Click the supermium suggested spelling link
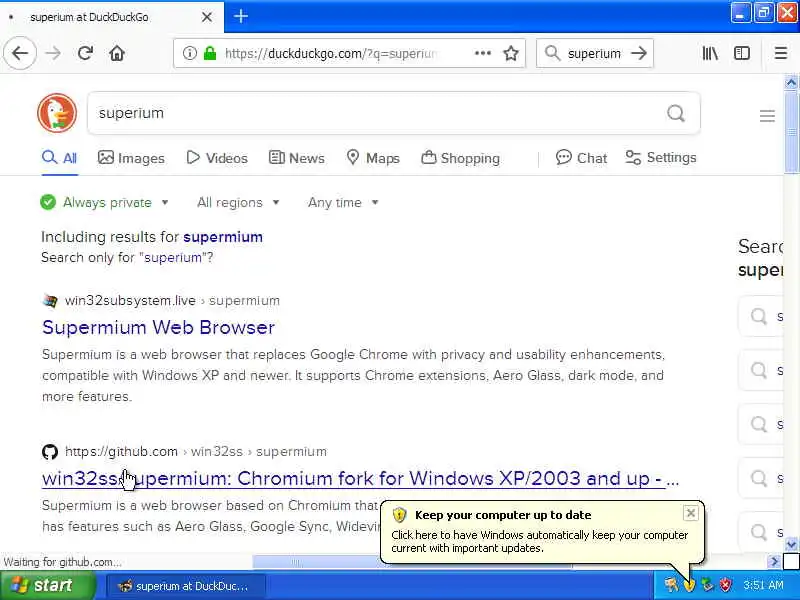This screenshot has width=800, height=600. point(223,237)
